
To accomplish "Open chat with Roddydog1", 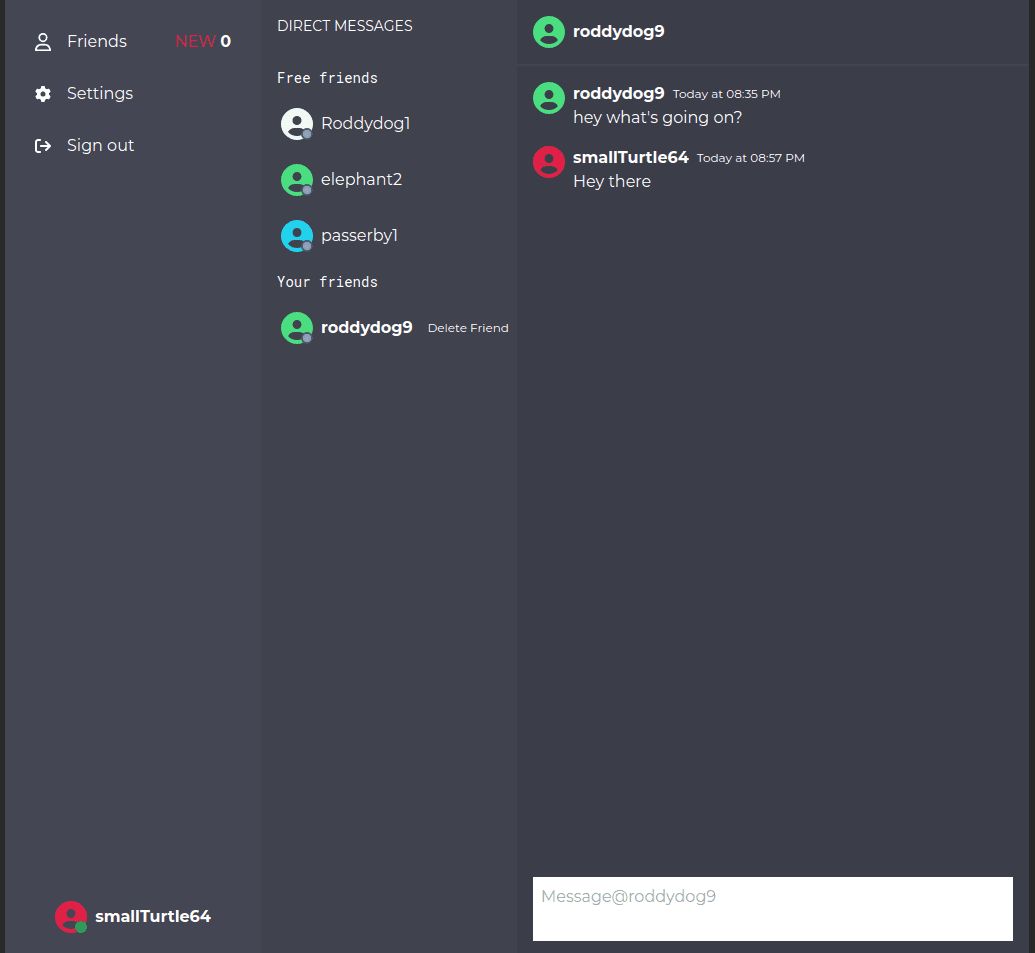I will click(366, 123).
